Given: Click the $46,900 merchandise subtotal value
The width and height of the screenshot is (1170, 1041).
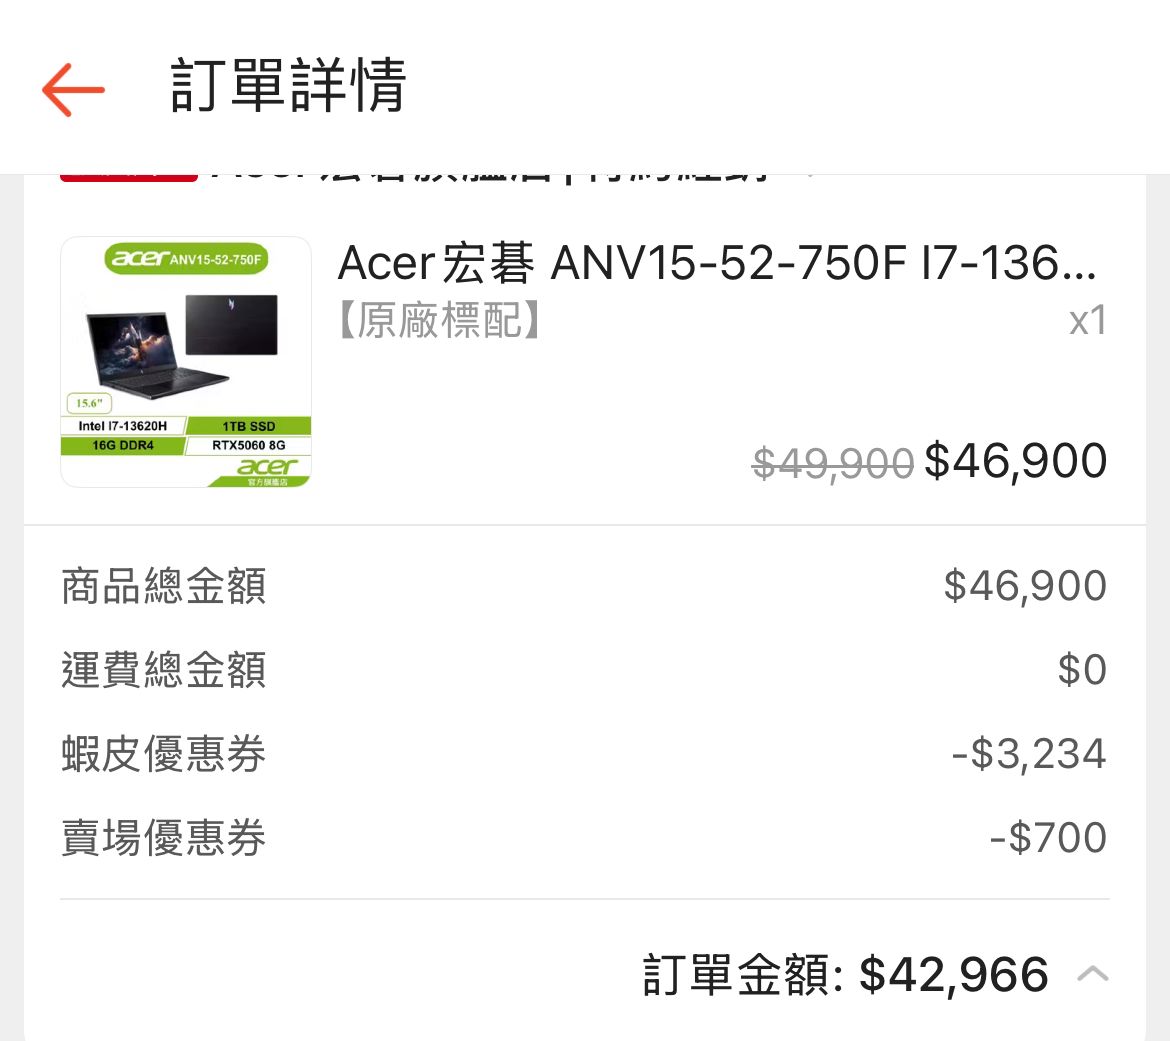Looking at the screenshot, I should point(1025,586).
